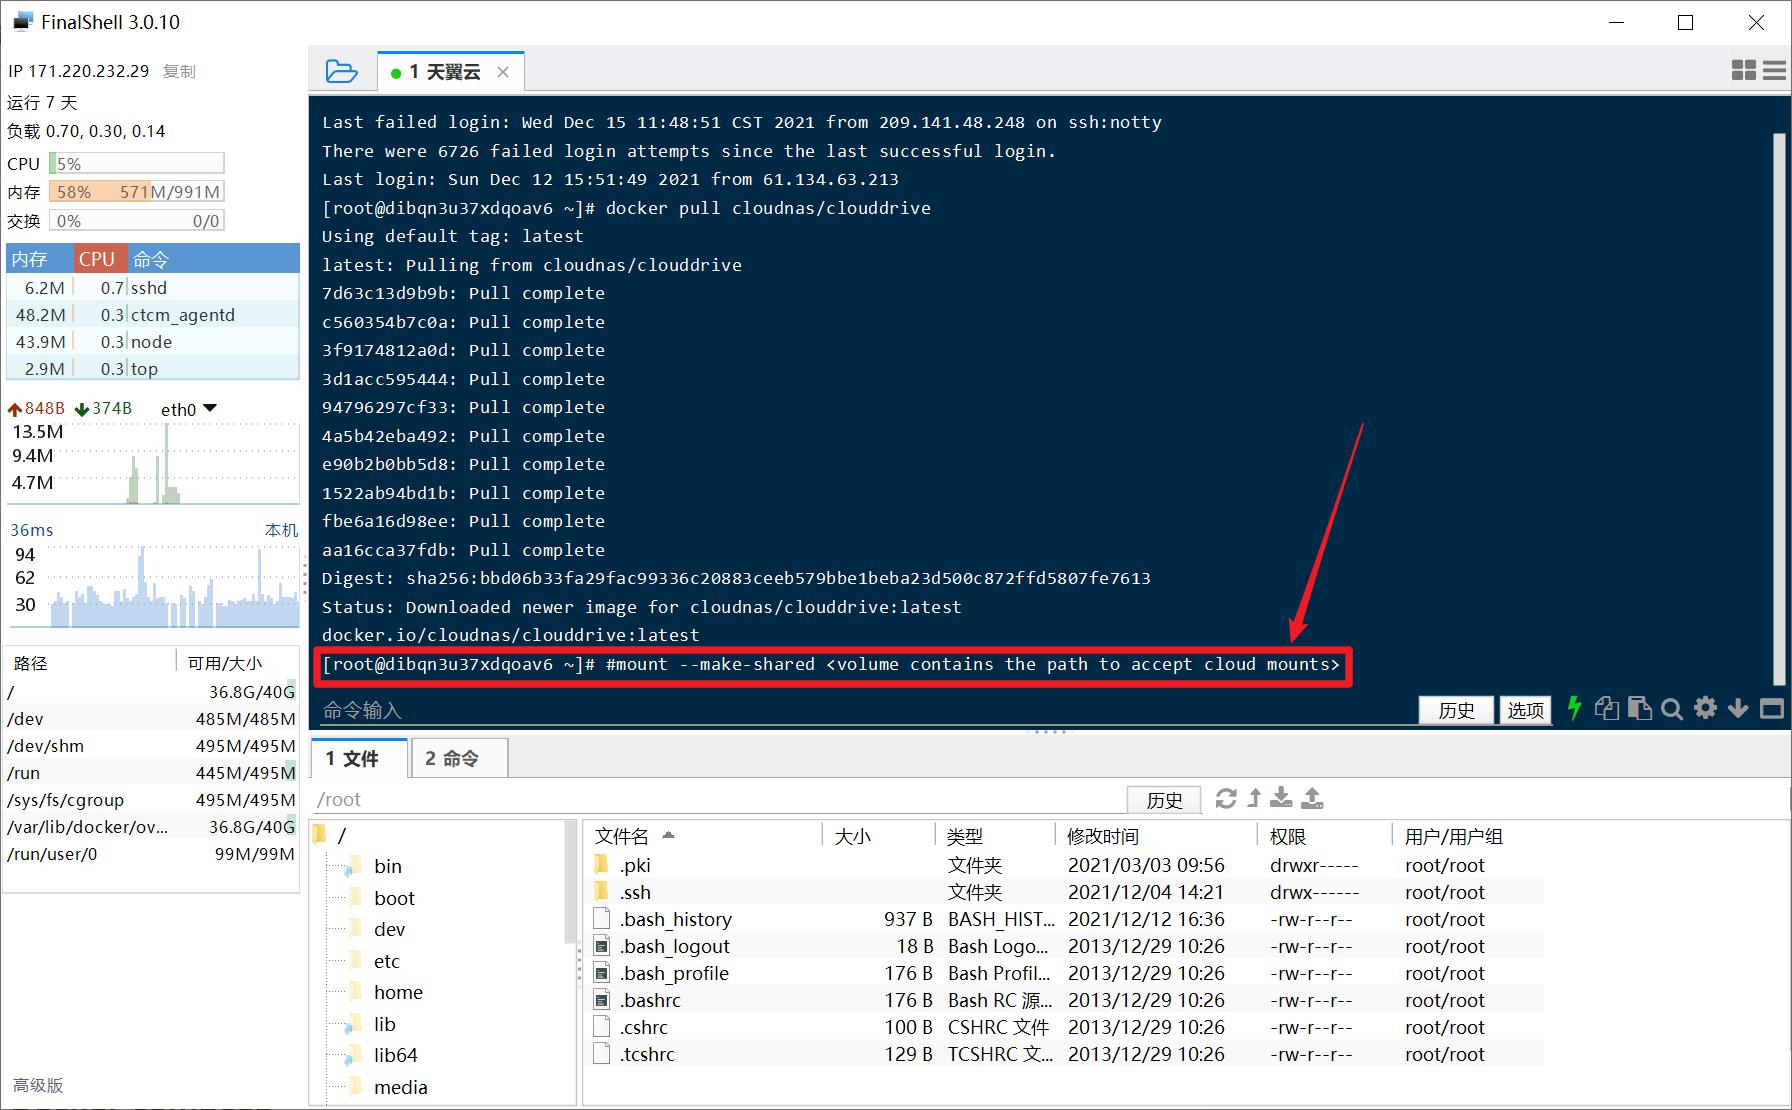1792x1110 pixels.
Task: Paste into terminal using the paste icon
Action: click(1639, 708)
